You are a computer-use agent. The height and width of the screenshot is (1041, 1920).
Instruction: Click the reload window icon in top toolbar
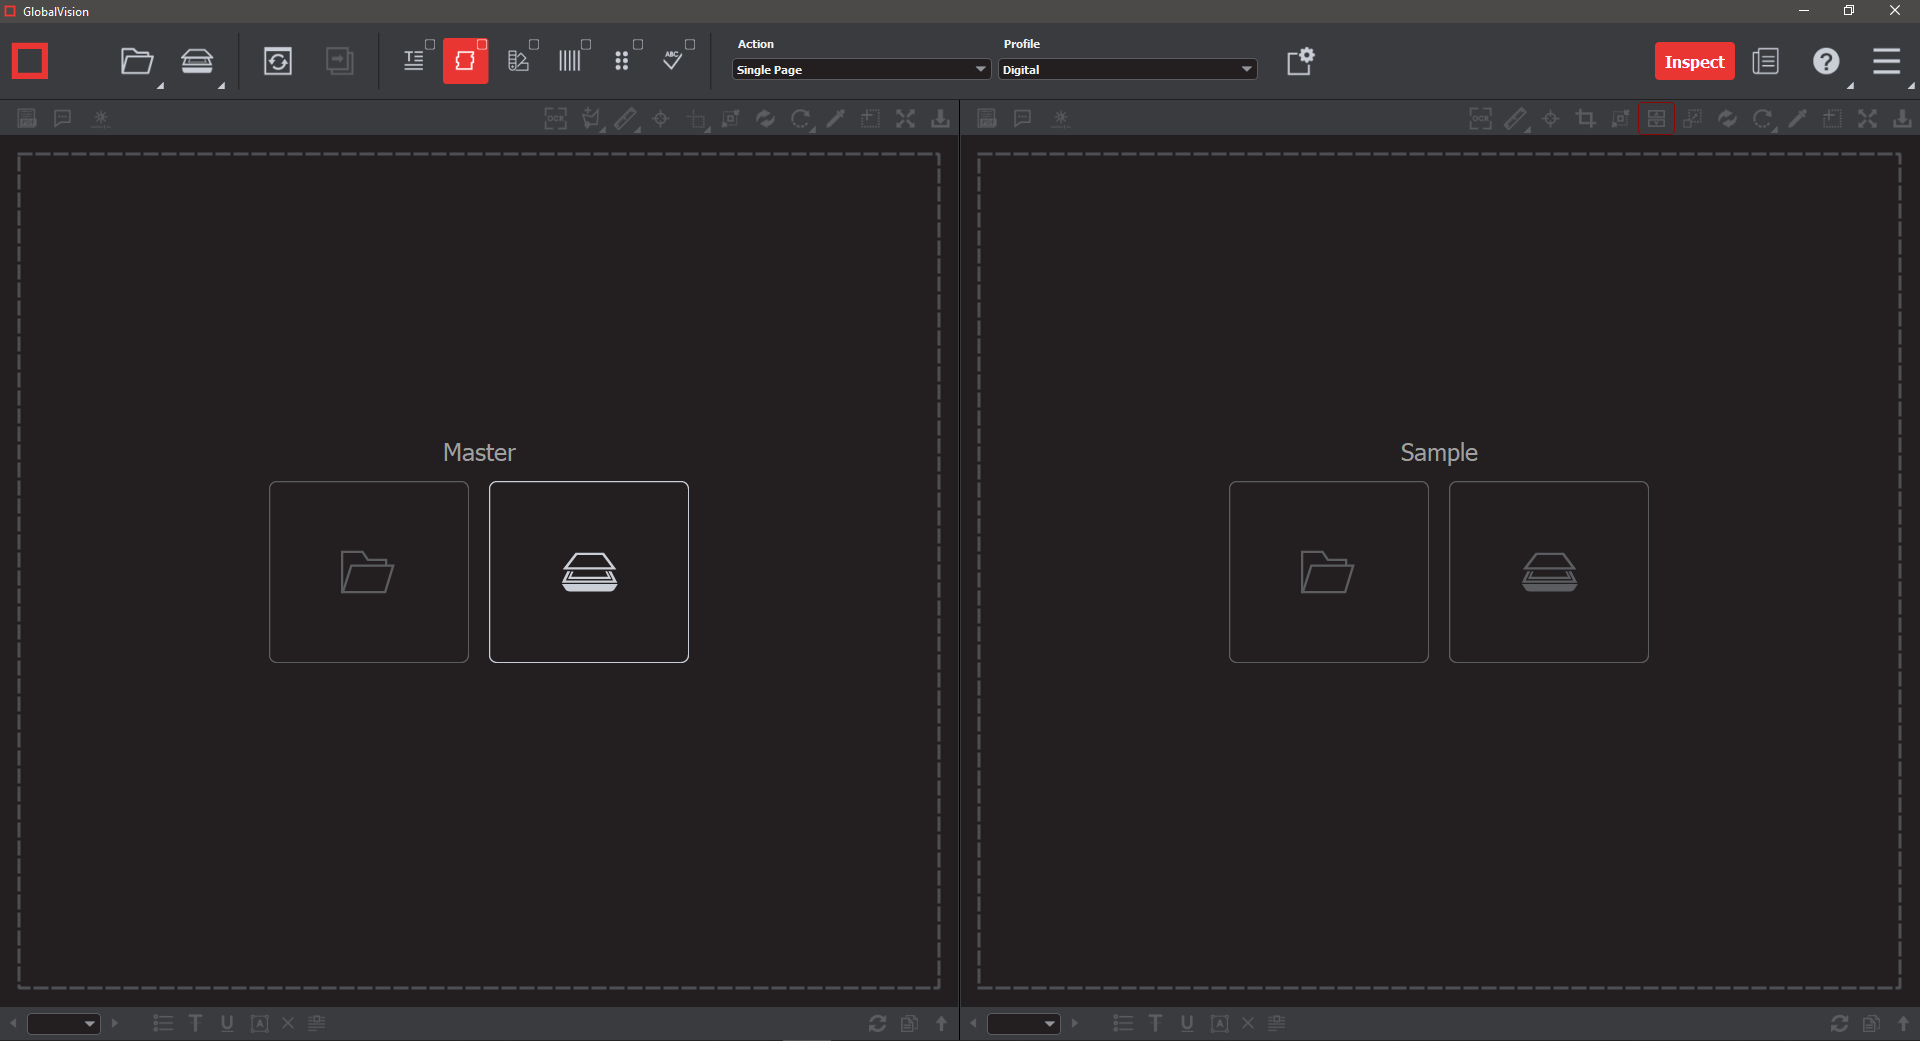tap(277, 62)
